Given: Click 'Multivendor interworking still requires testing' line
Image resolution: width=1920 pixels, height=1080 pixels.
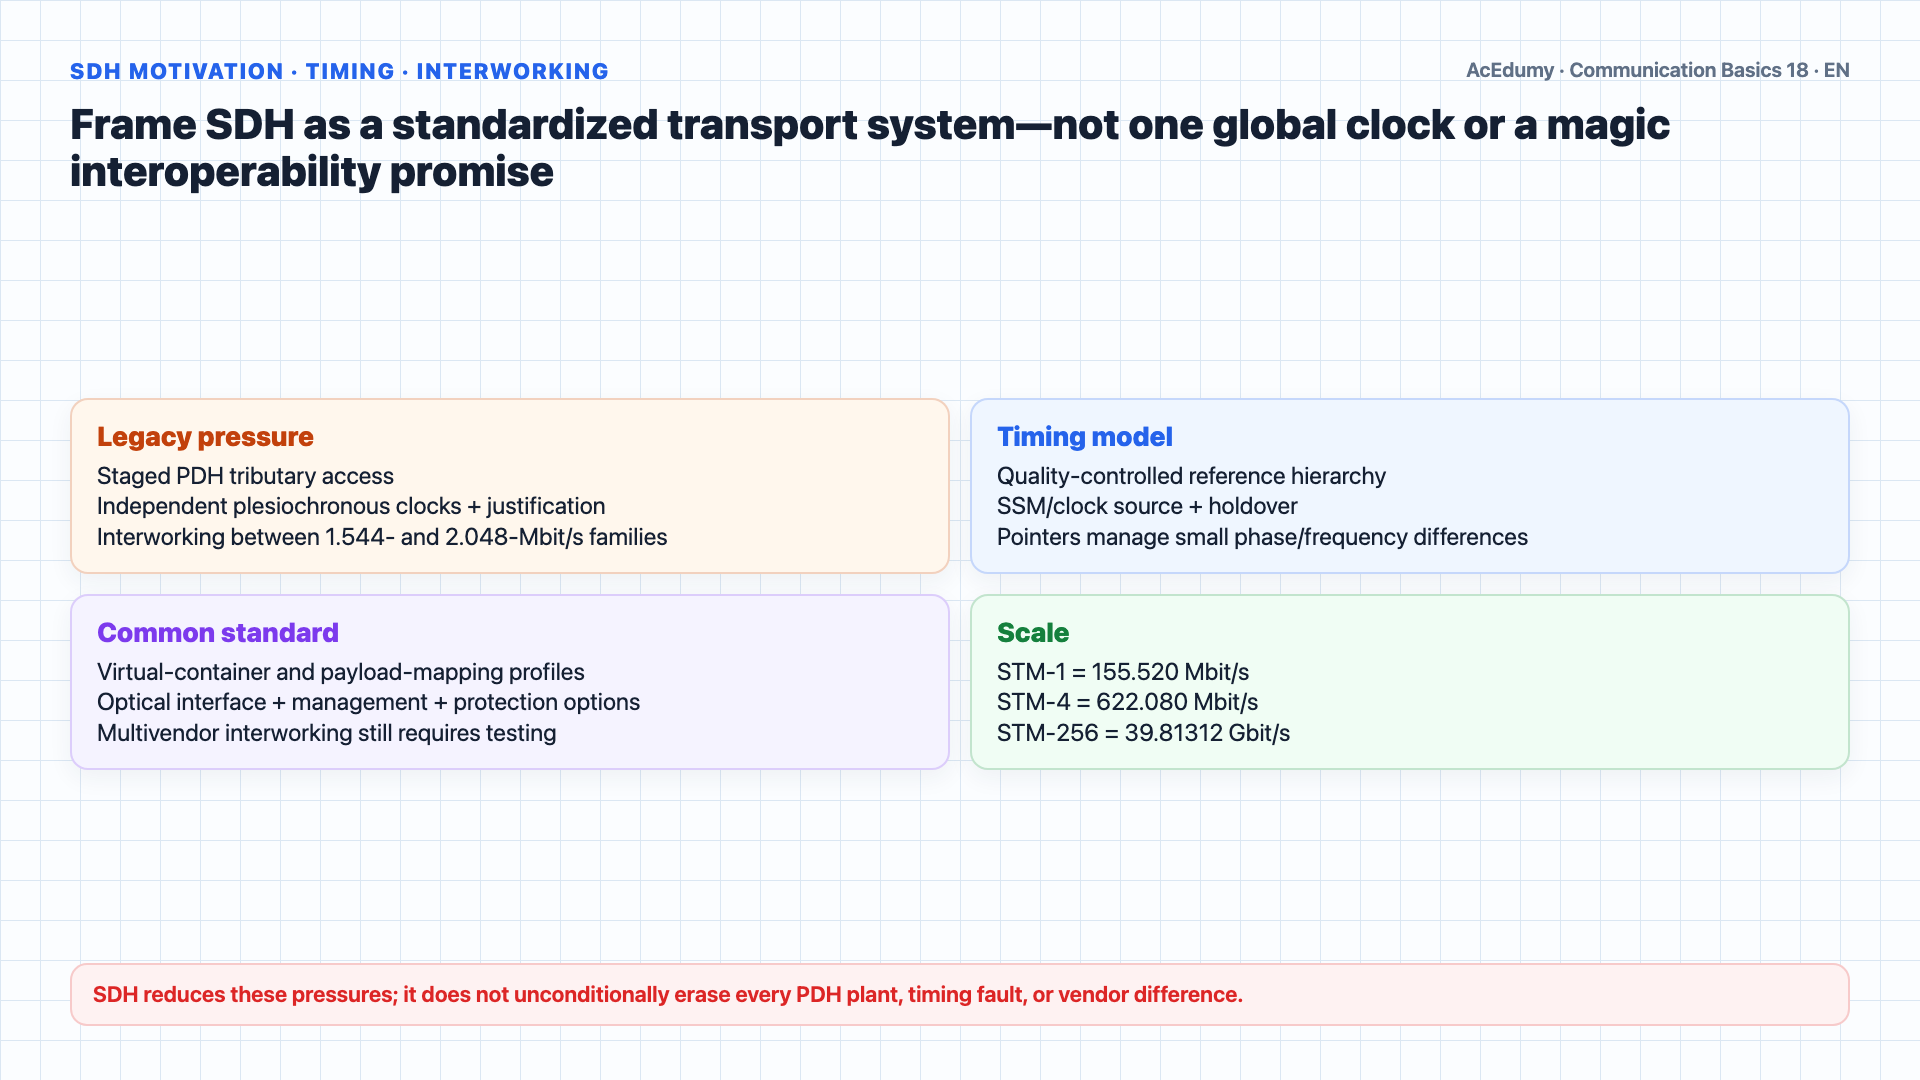Looking at the screenshot, I should [x=326, y=733].
